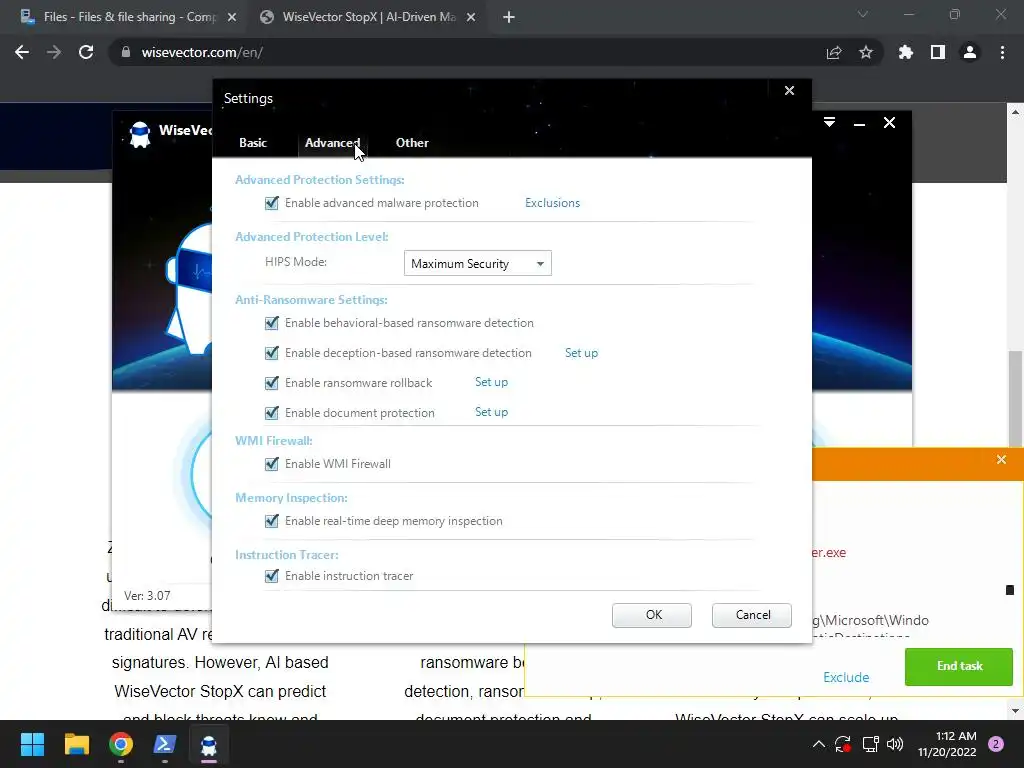Open Set up for deception-based detection

pos(581,353)
